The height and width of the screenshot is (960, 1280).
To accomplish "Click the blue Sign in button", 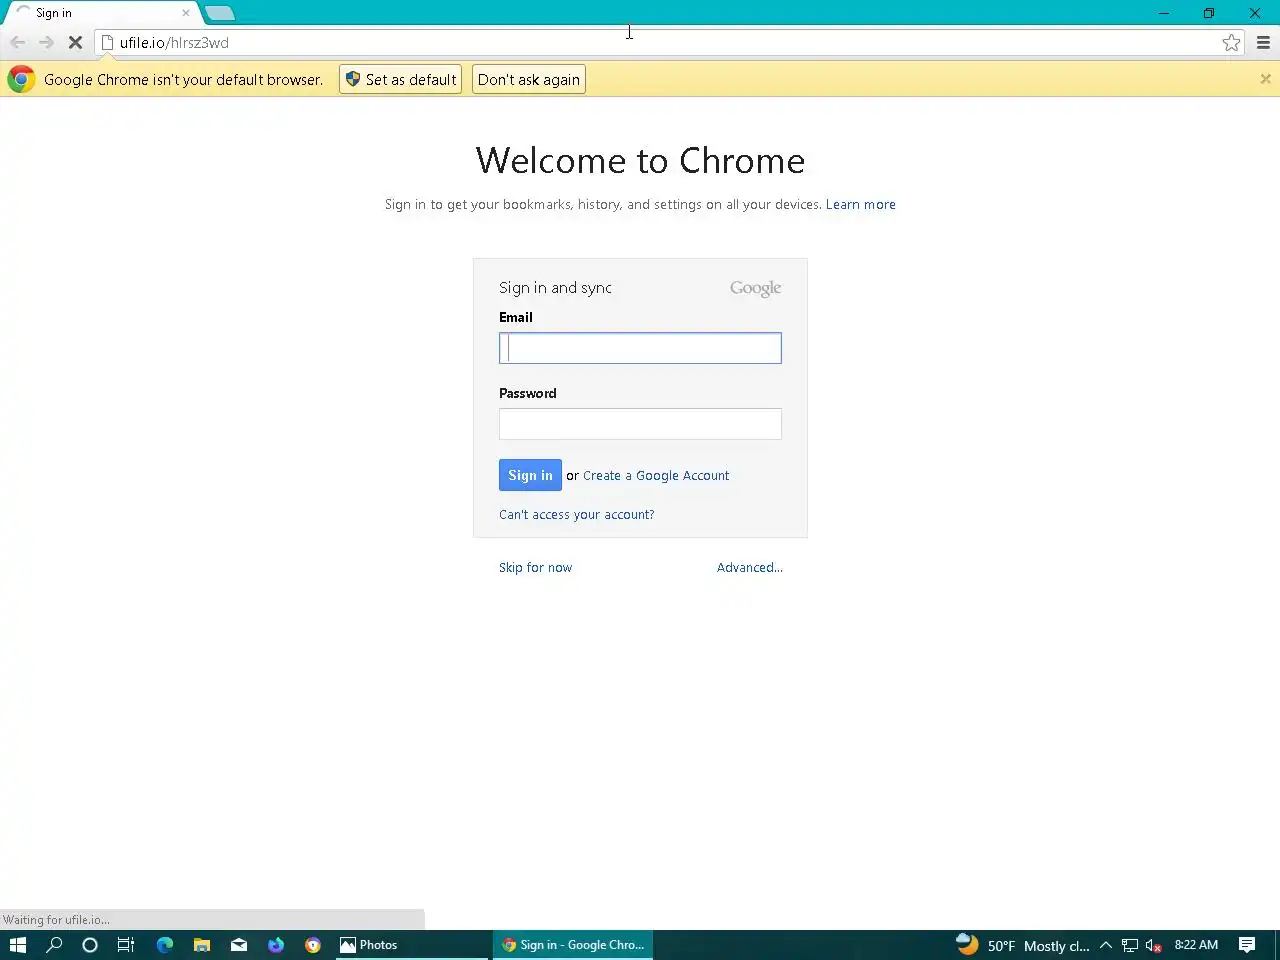I will point(530,475).
